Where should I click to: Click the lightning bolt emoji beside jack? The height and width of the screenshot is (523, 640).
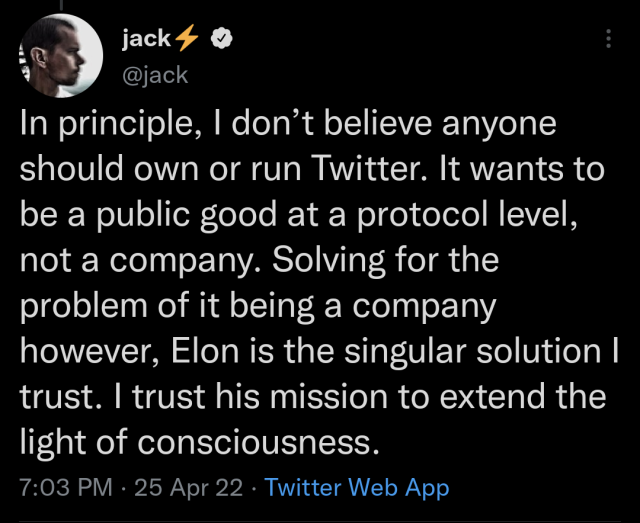click(x=187, y=39)
